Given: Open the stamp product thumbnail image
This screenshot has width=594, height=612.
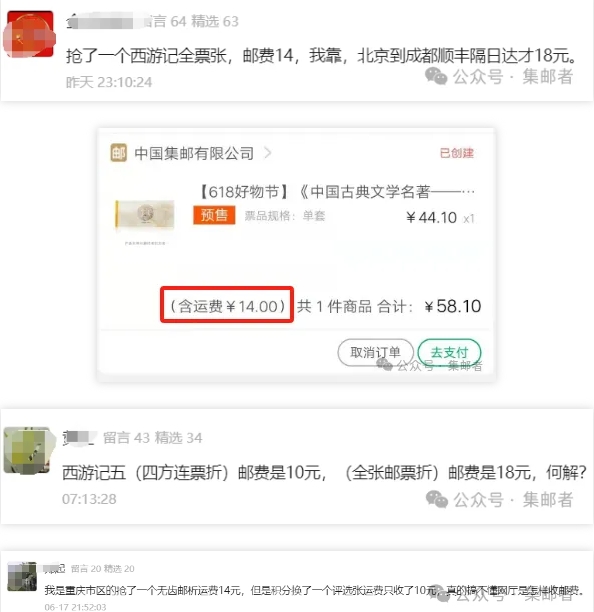Looking at the screenshot, I should (x=145, y=216).
